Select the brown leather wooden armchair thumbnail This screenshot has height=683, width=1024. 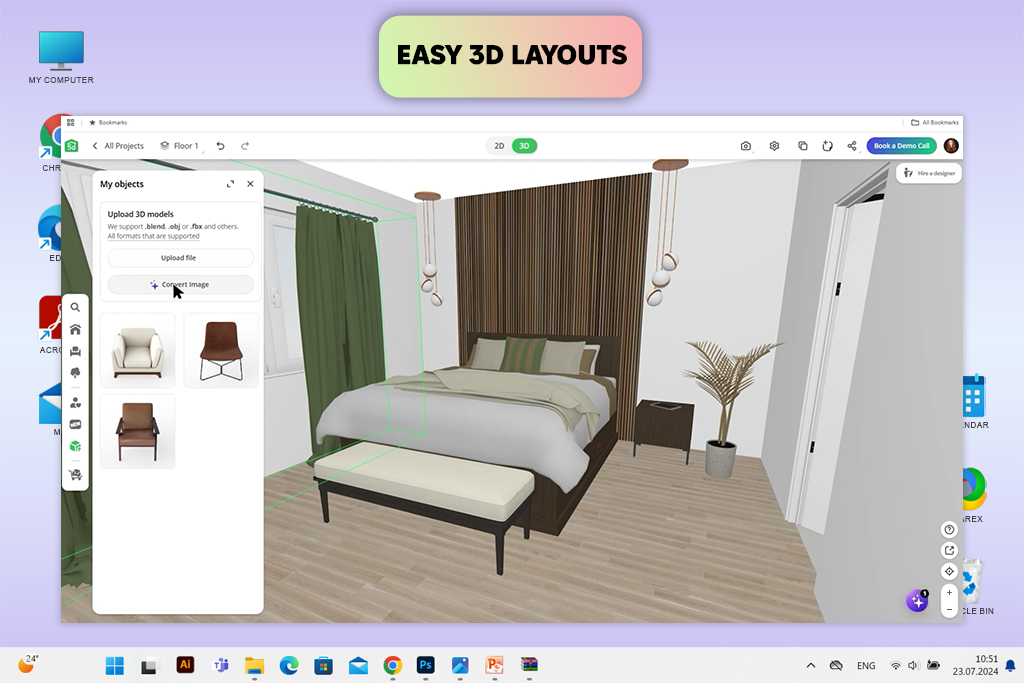point(138,431)
